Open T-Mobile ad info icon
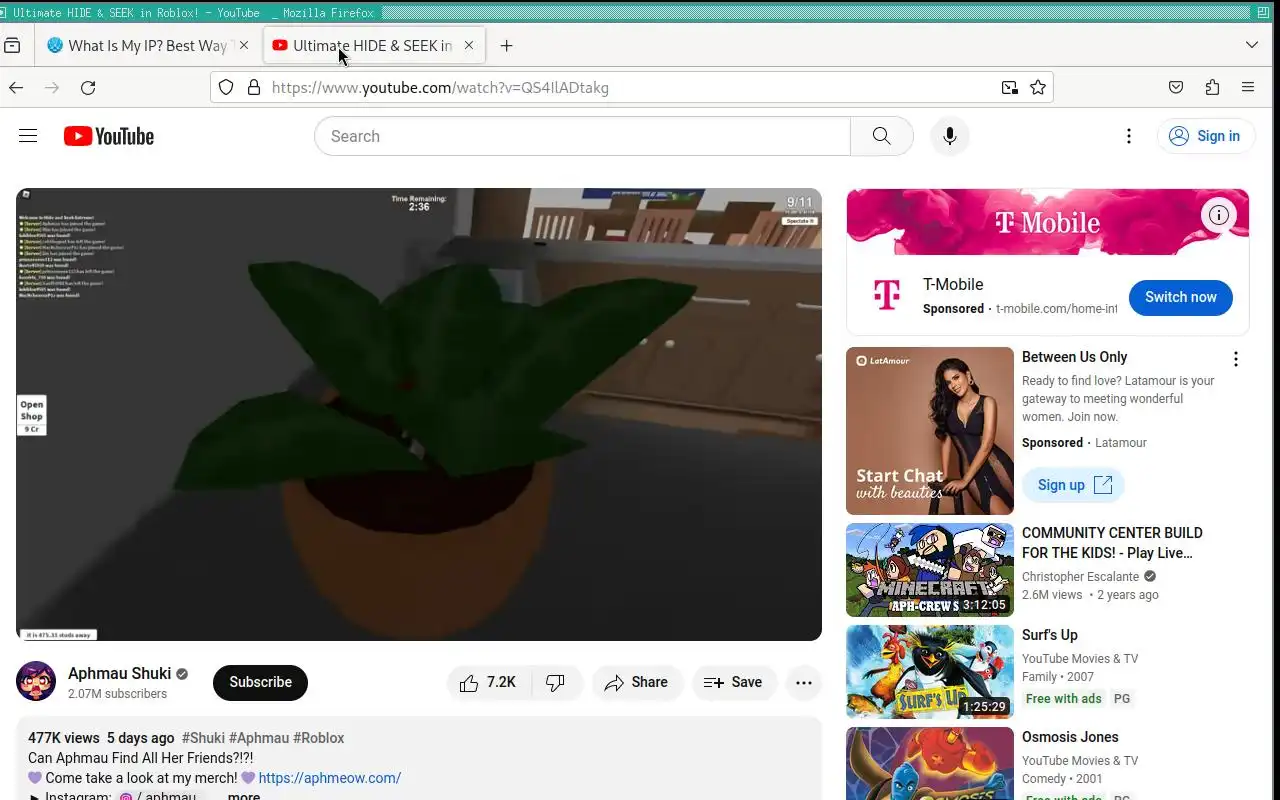Viewport: 1280px width, 800px height. [x=1218, y=215]
